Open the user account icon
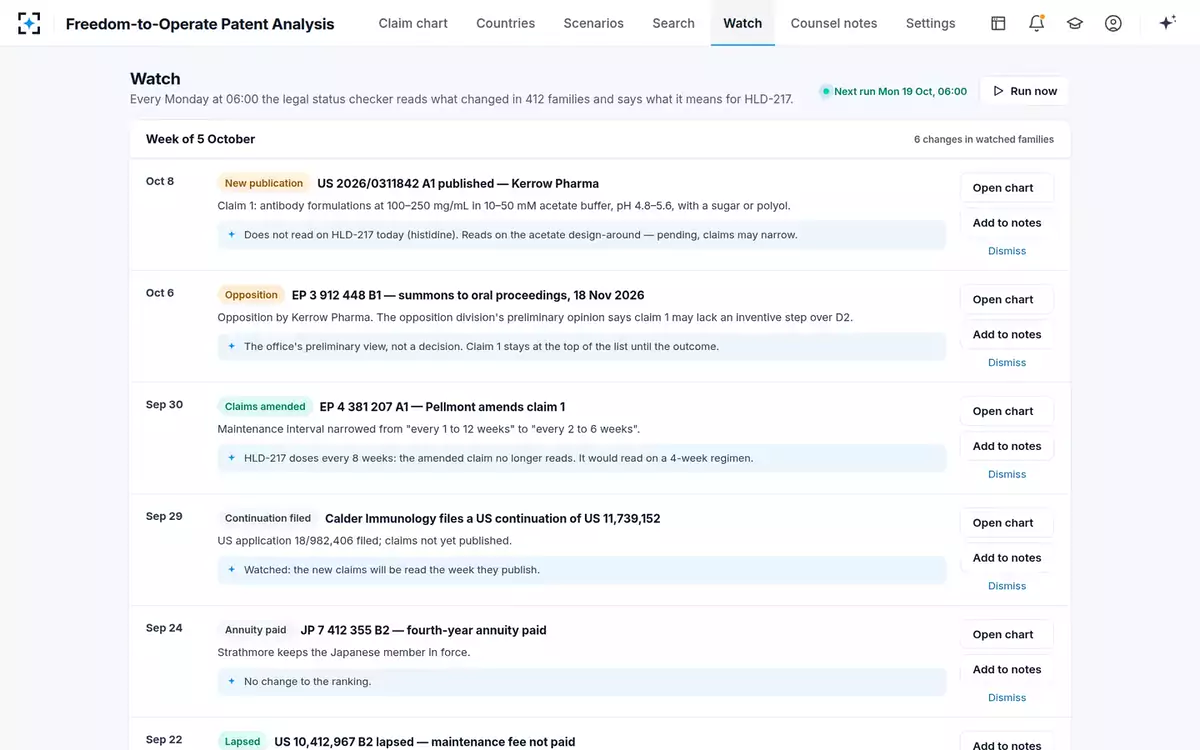 (x=1113, y=23)
